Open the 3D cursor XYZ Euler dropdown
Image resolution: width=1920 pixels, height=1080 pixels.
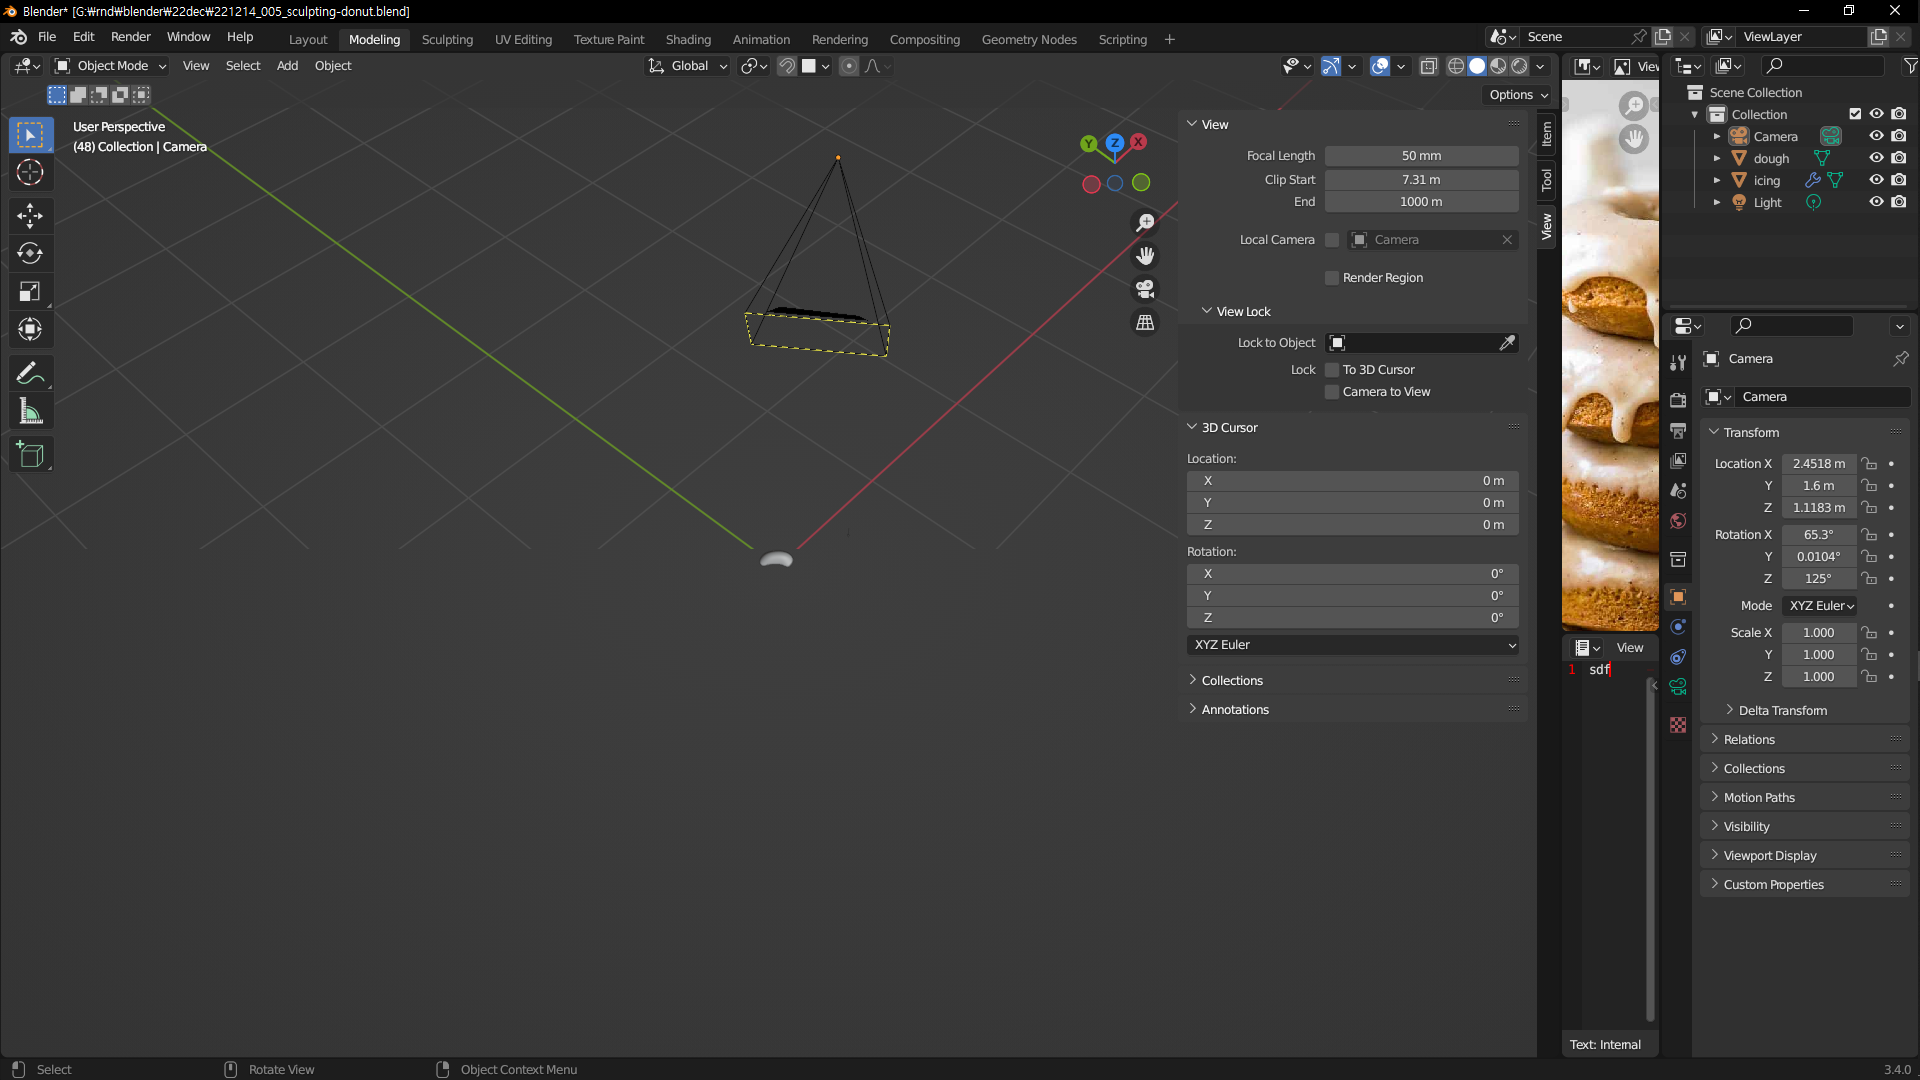click(1353, 645)
